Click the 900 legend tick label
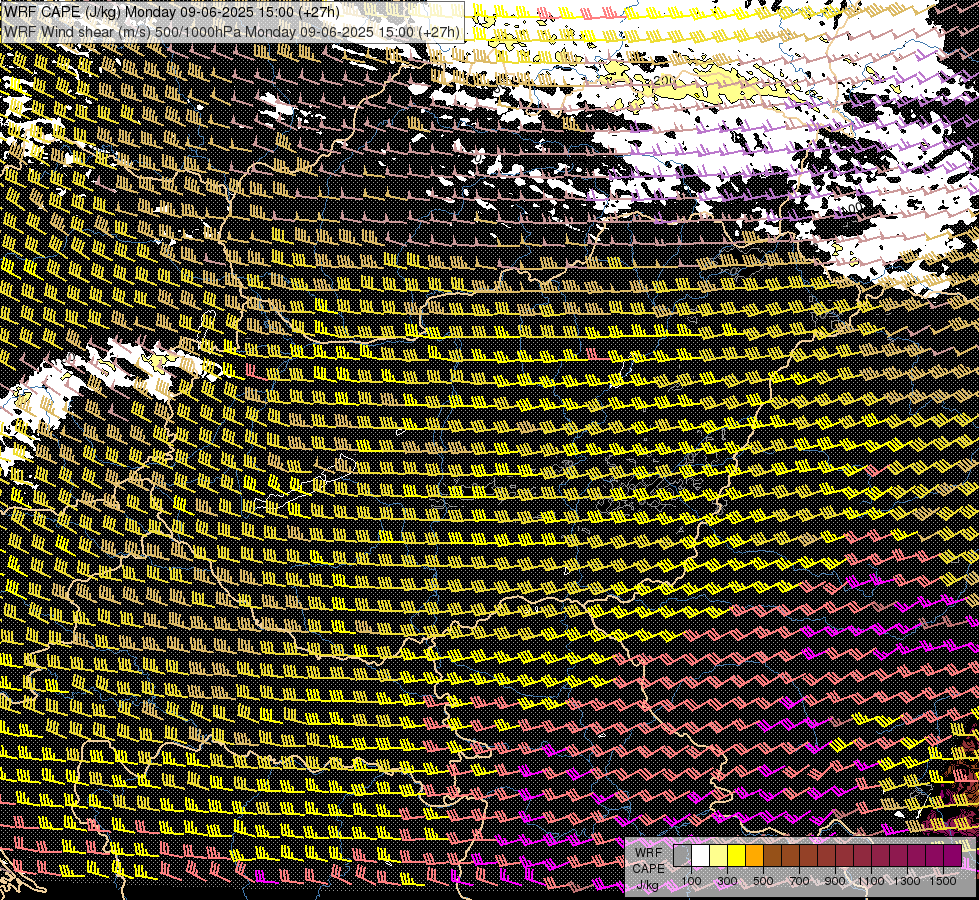Screen dimensions: 979x900 835,881
